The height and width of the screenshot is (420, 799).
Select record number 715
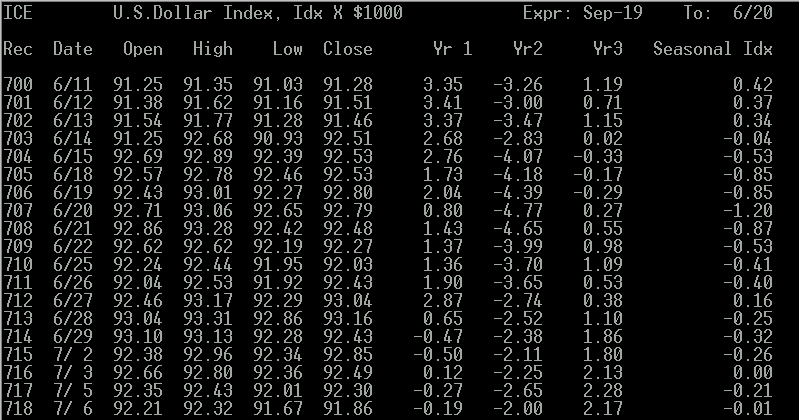coord(18,354)
